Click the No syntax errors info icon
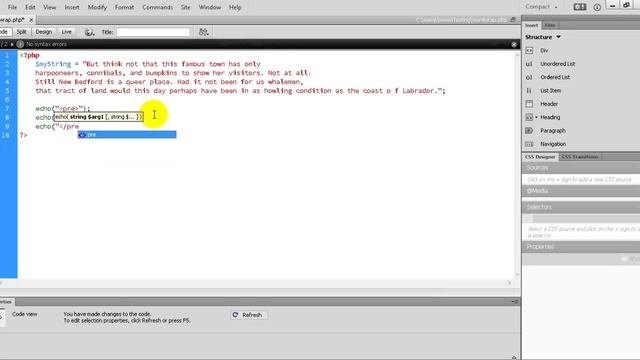Screen dimensions: 640x360 pos(20,44)
